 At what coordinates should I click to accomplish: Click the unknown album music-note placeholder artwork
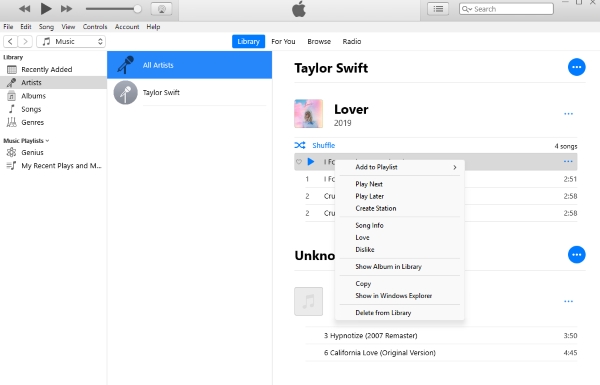tap(308, 301)
